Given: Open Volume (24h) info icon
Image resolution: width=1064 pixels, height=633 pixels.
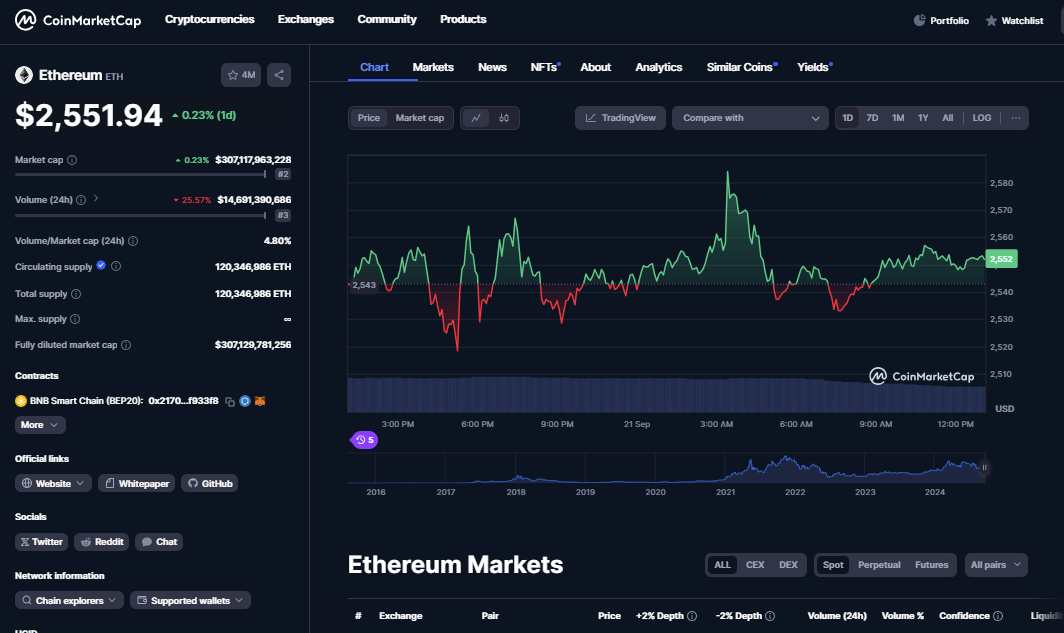Looking at the screenshot, I should tap(81, 200).
